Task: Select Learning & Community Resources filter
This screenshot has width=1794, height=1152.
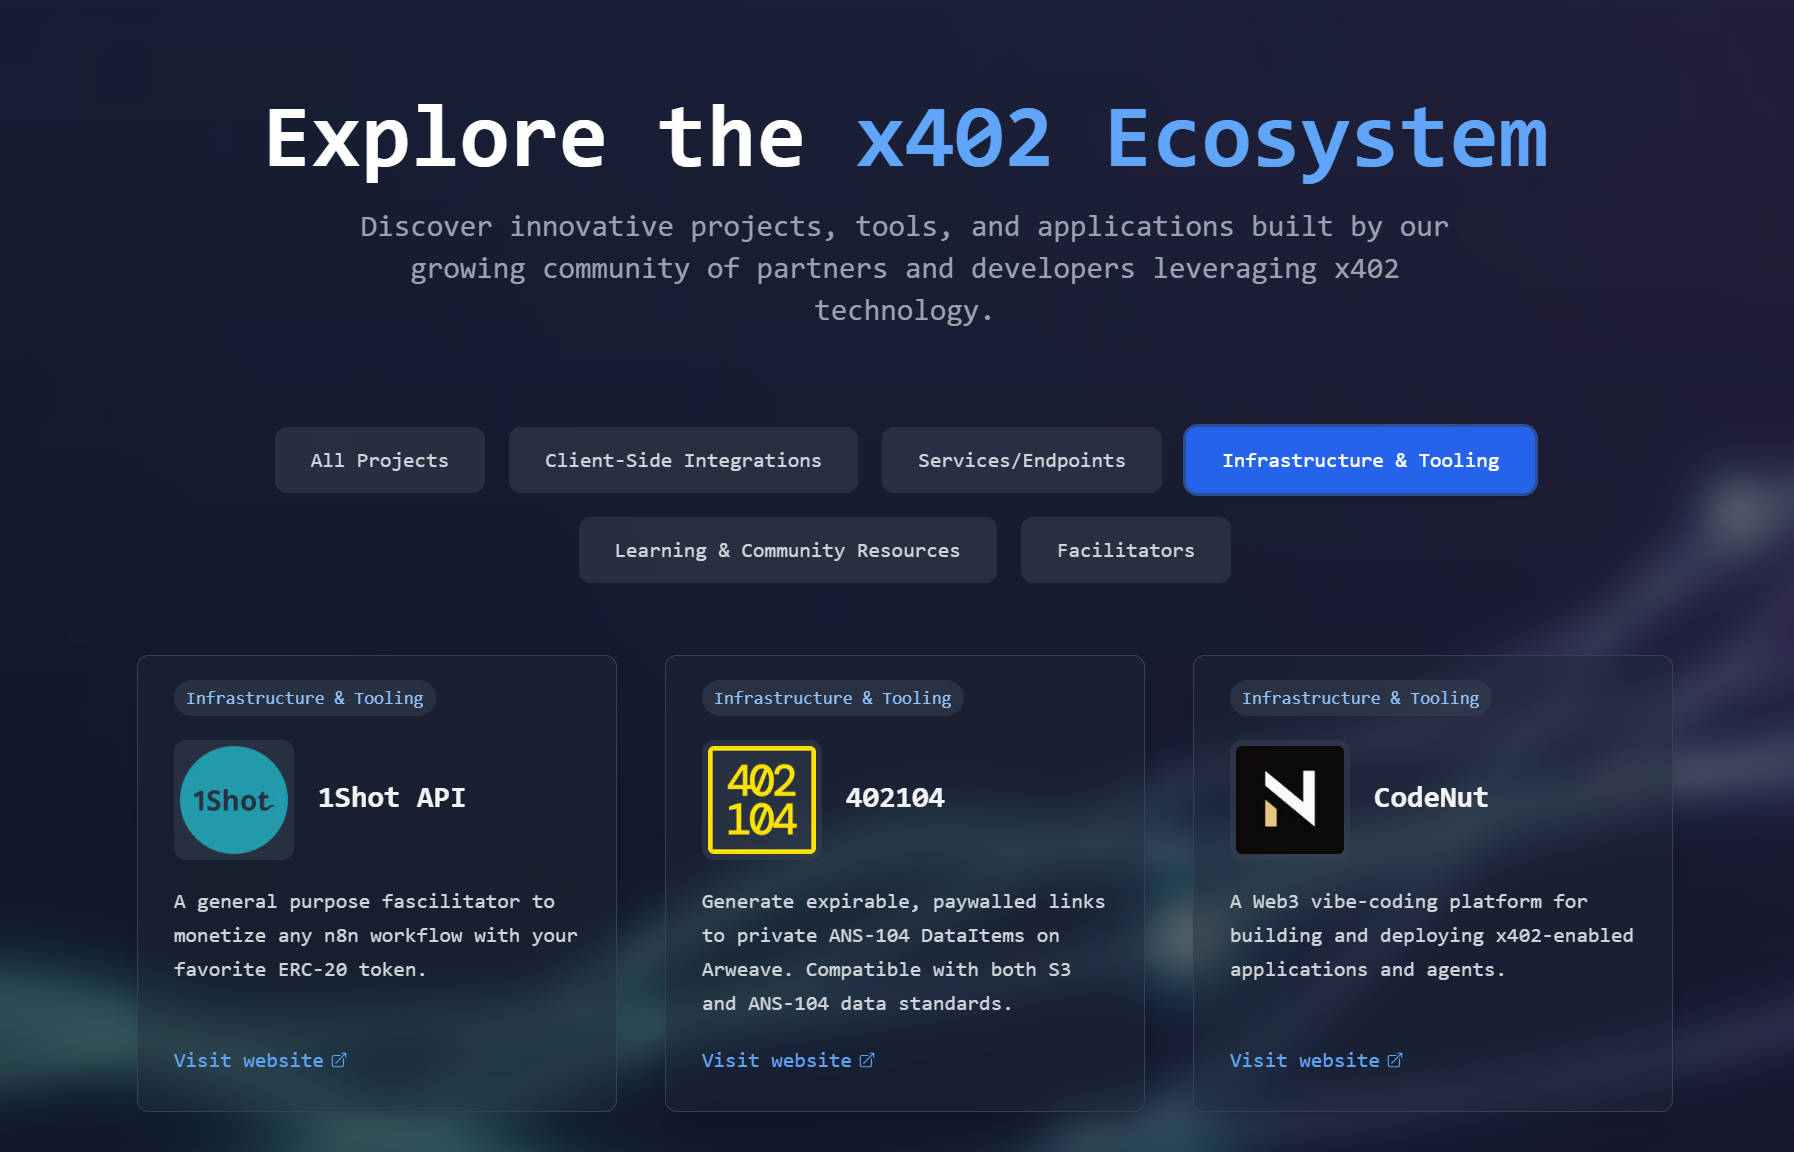Action: [x=788, y=550]
